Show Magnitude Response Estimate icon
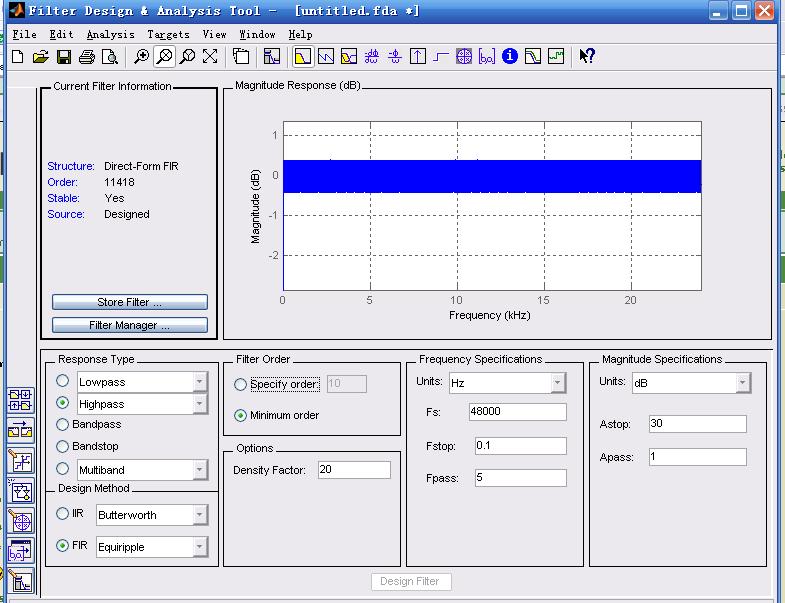 (533, 57)
